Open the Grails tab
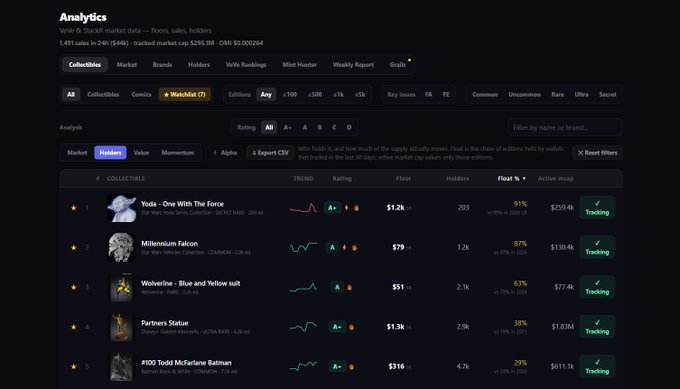 [398, 65]
